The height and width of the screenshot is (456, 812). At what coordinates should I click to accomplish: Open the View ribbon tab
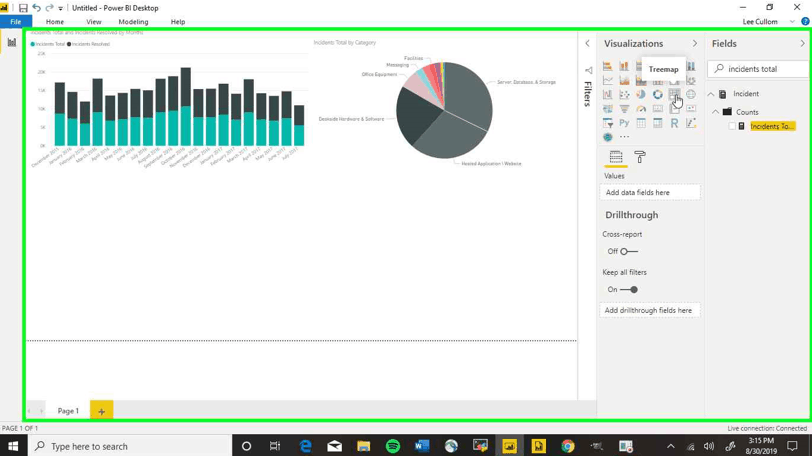(x=94, y=22)
